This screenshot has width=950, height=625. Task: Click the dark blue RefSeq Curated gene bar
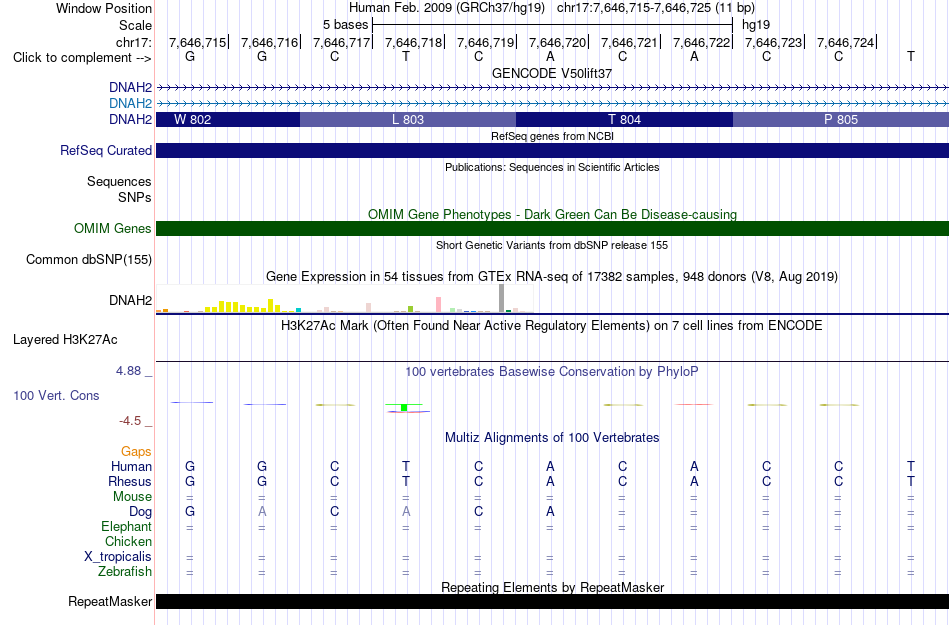pos(553,150)
